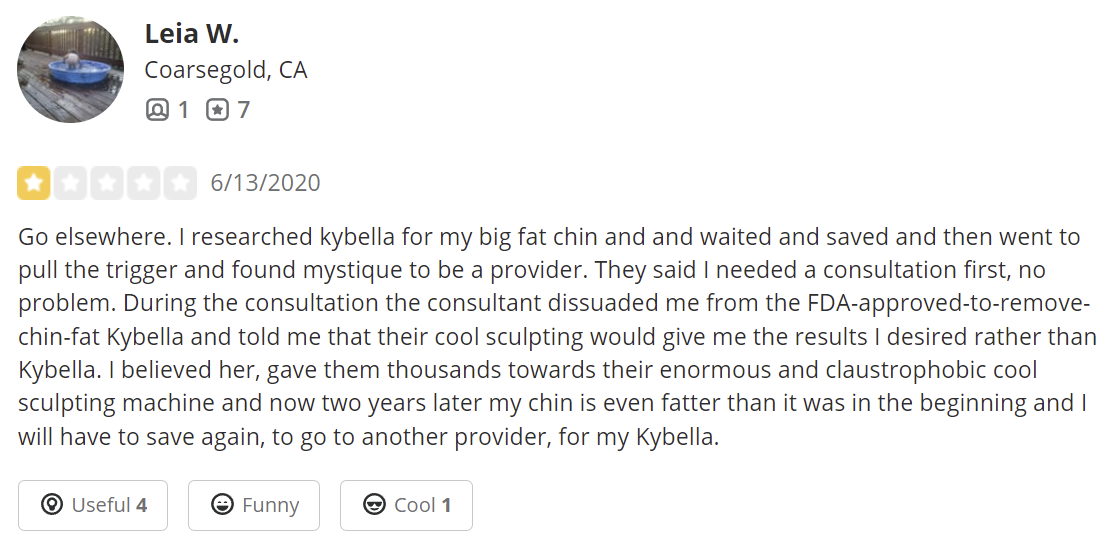Click the friend count number 1
Screen dimensions: 1100x548
point(182,110)
